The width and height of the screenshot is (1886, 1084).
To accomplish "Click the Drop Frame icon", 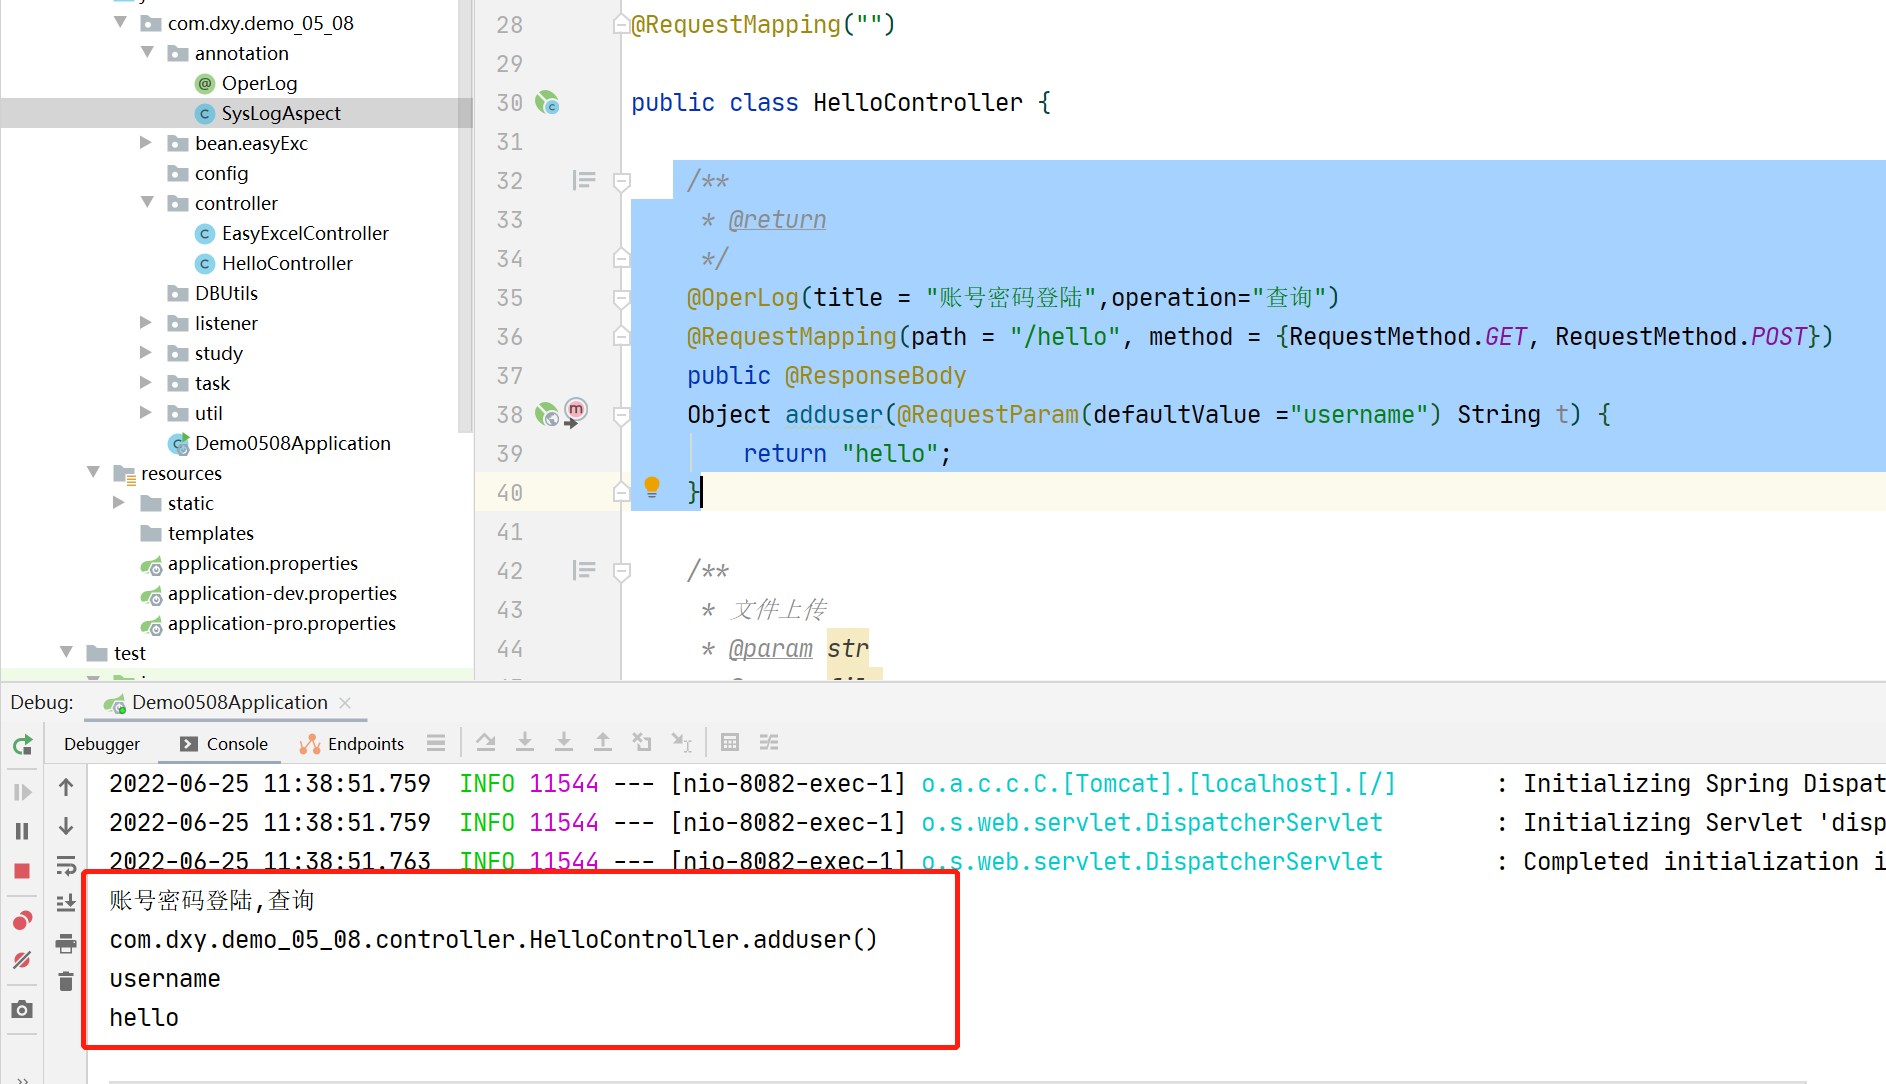I will pos(642,742).
